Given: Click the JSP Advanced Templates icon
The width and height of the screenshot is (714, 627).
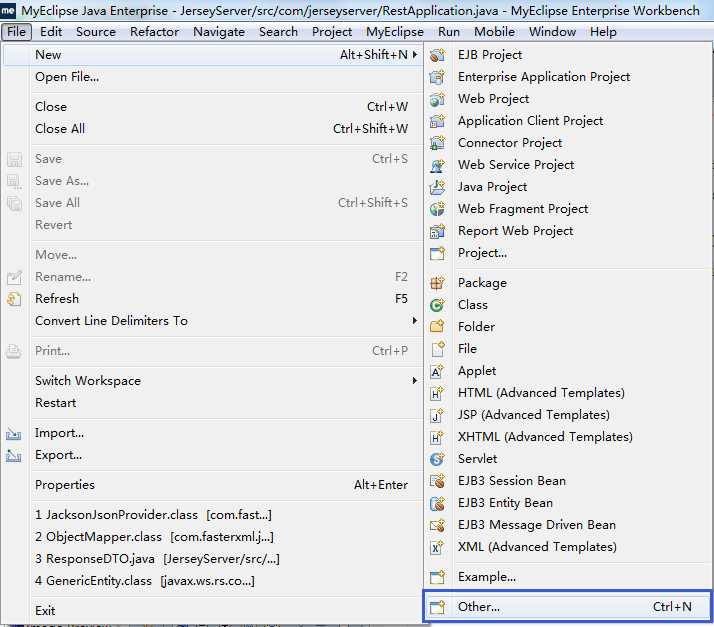Looking at the screenshot, I should [437, 415].
